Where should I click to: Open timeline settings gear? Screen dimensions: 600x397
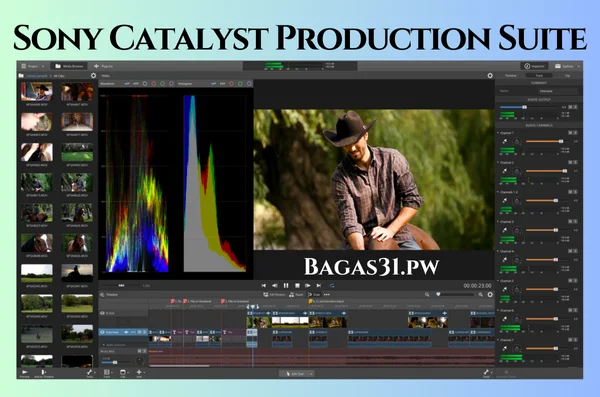pos(490,295)
